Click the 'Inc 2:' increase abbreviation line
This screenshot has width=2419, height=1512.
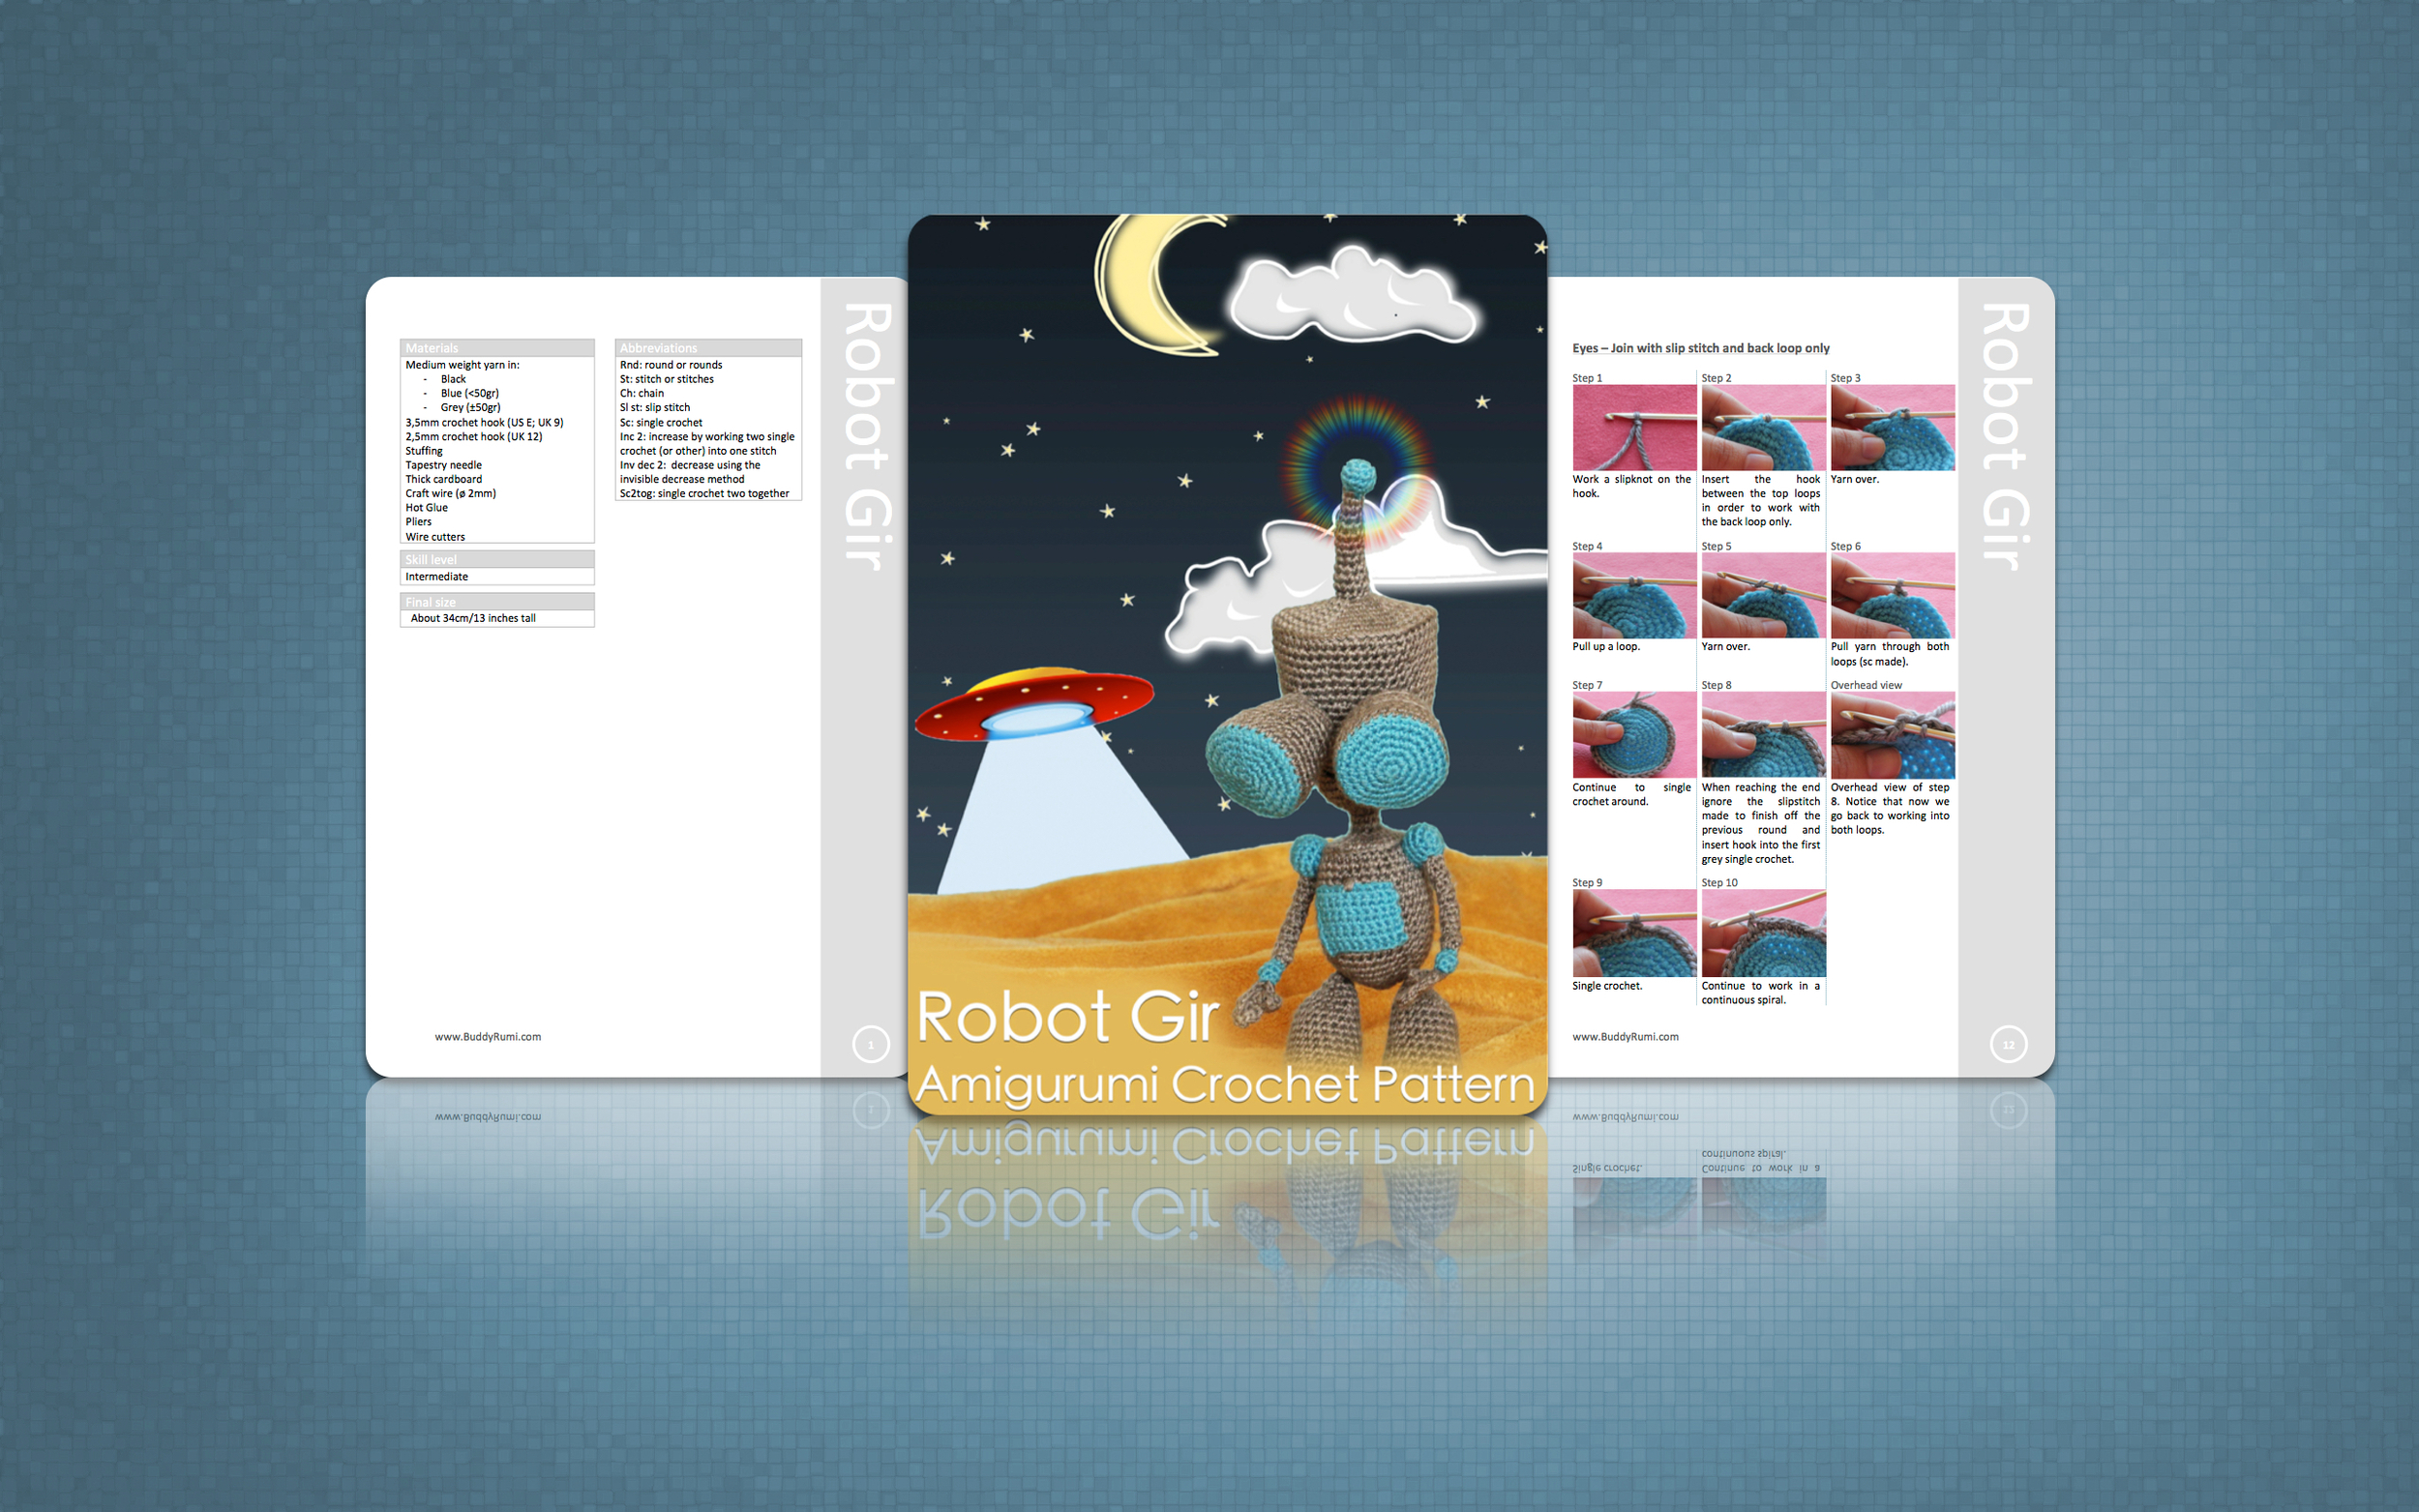coord(707,444)
